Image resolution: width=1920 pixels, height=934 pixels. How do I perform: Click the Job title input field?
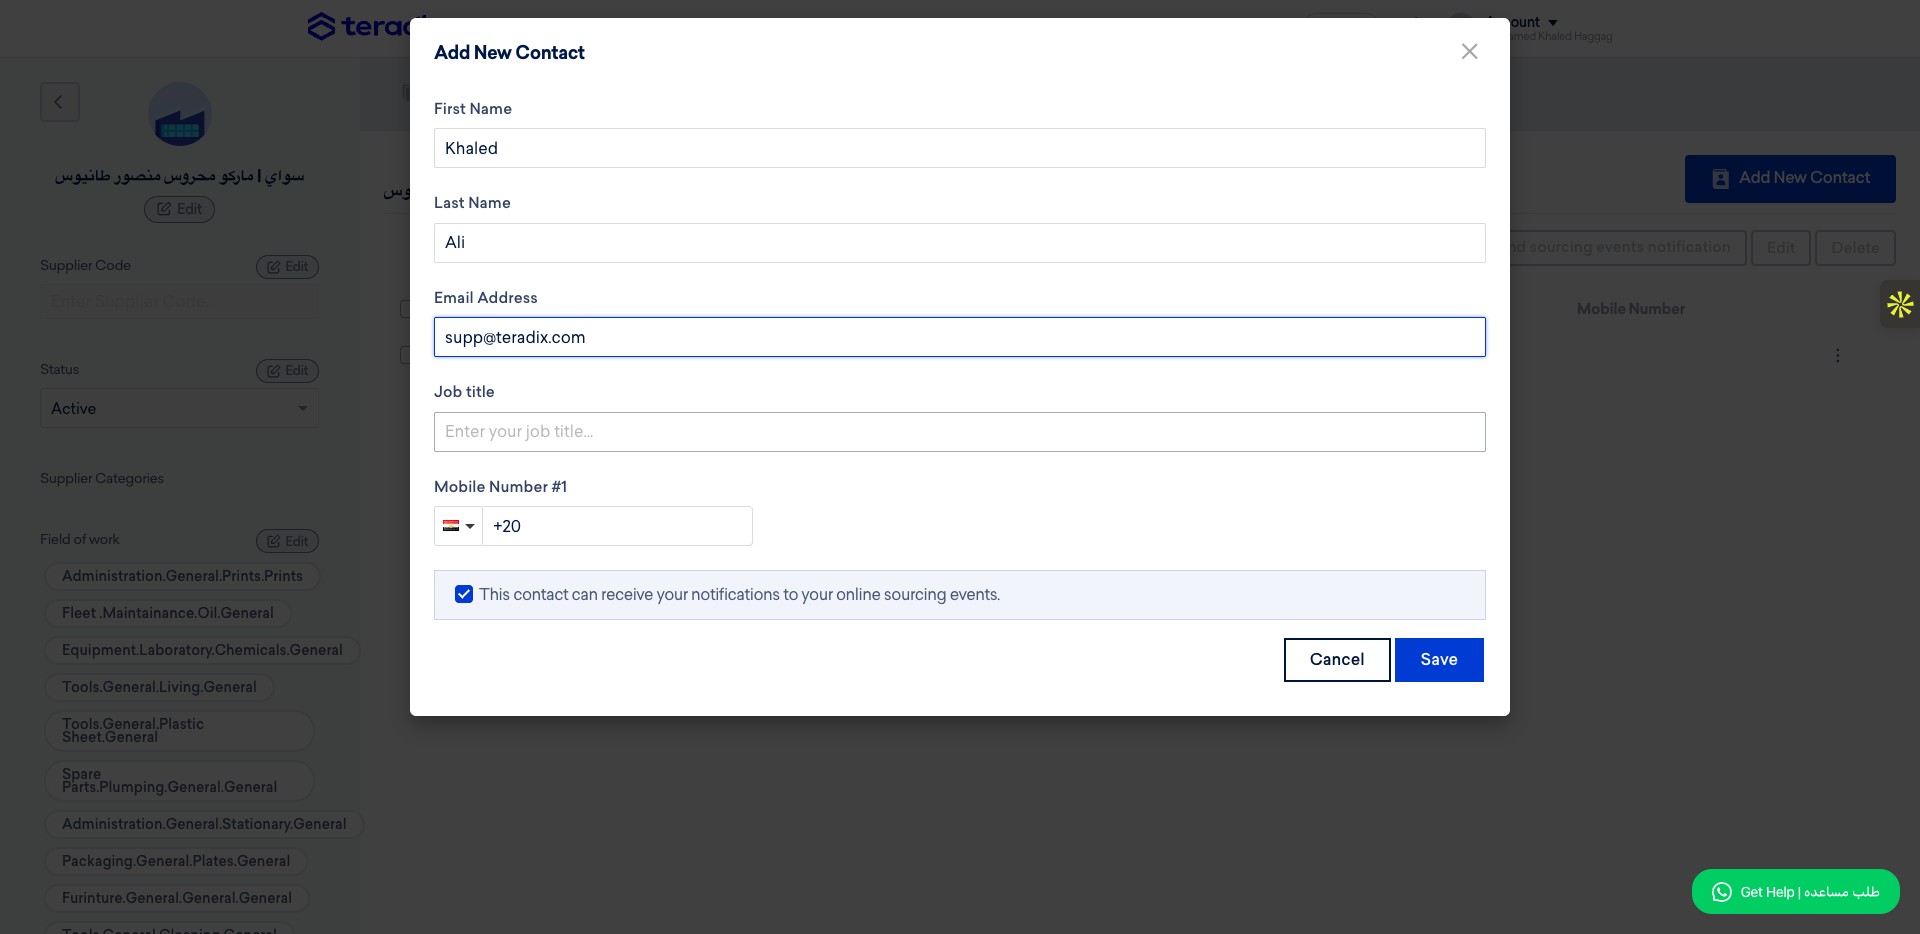pos(959,432)
